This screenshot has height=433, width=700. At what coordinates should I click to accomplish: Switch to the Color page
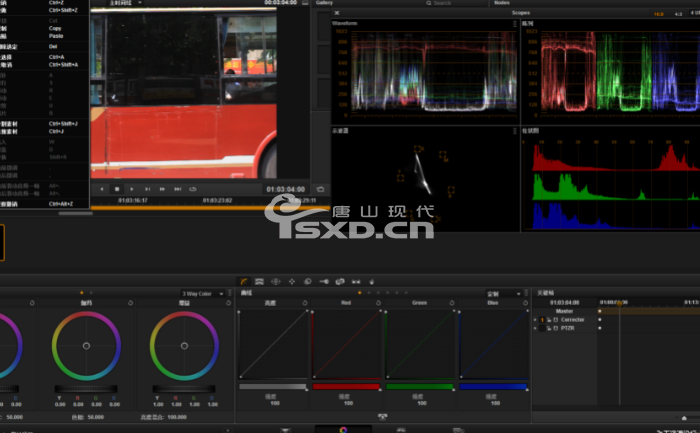coord(343,429)
